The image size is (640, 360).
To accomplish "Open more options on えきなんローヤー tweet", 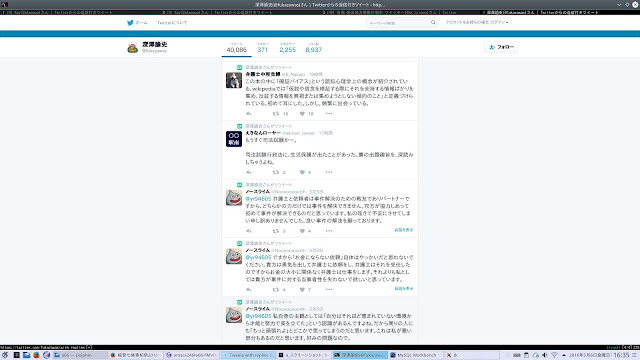I will pyautogui.click(x=329, y=172).
